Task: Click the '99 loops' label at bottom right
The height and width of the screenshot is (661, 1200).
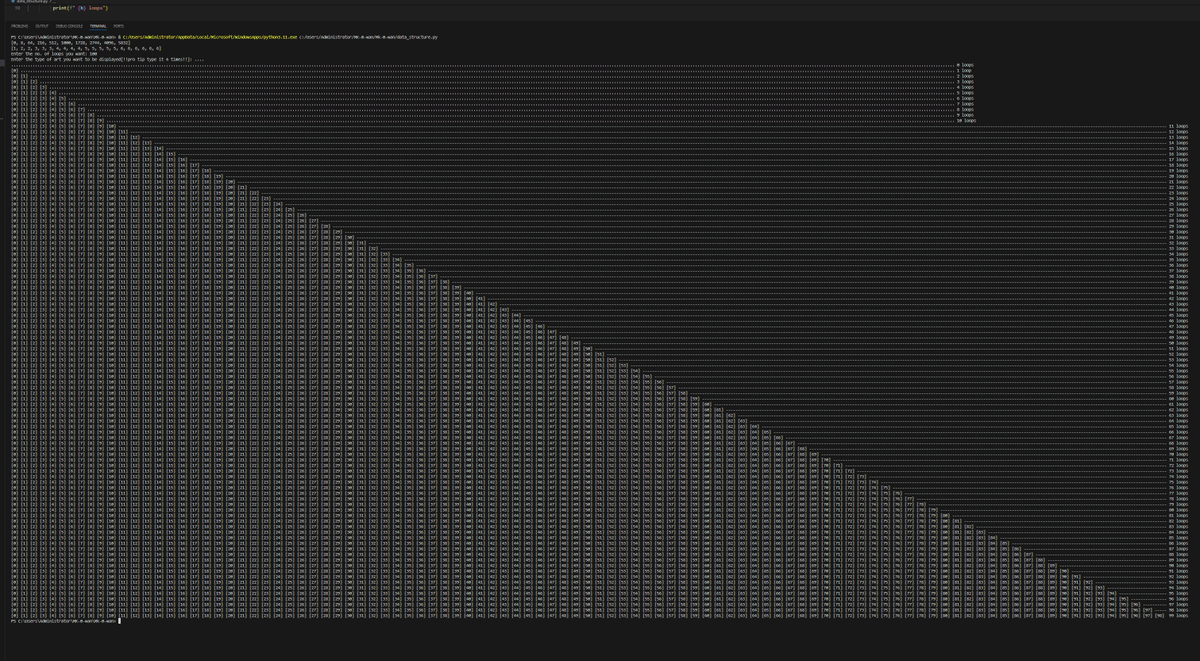Action: (1178, 615)
